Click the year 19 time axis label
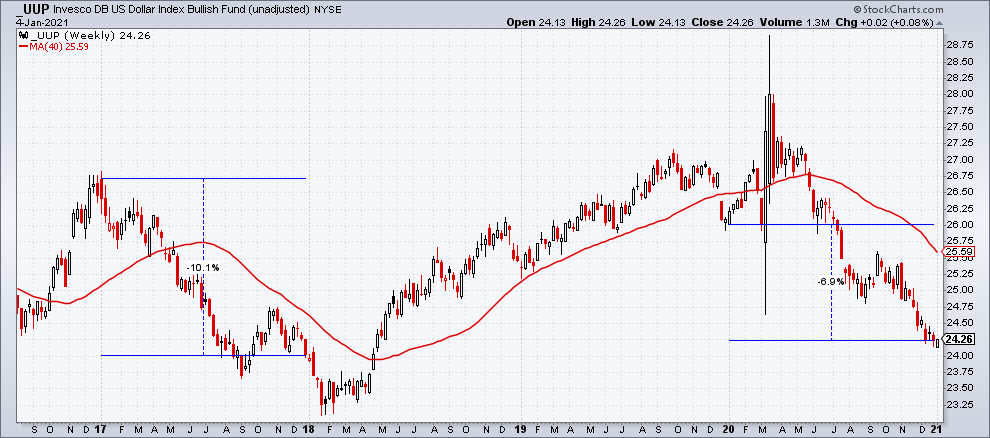 tap(519, 429)
